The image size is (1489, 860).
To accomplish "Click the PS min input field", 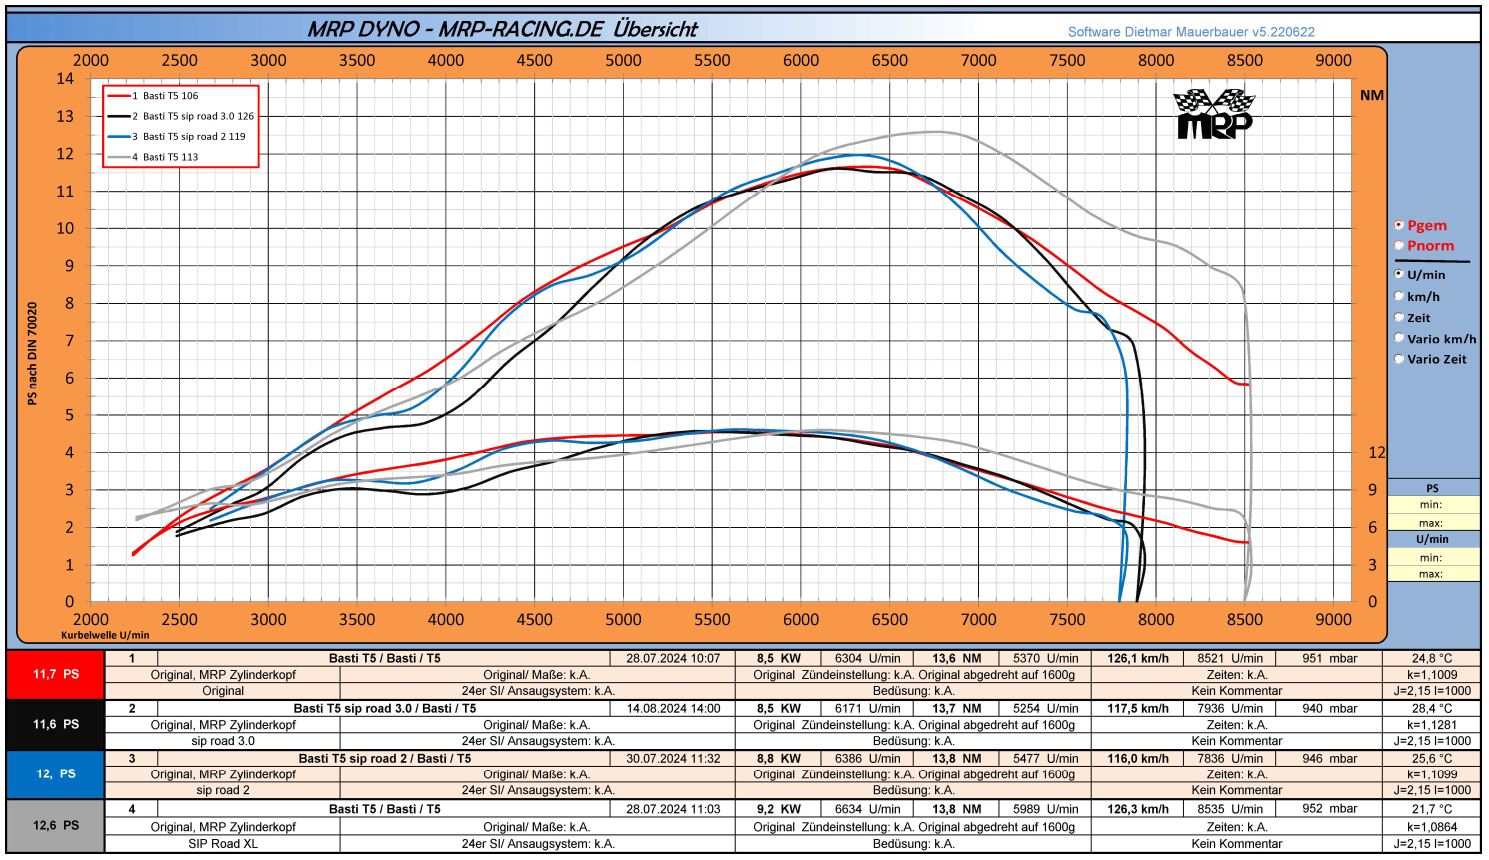I will (x=1433, y=505).
